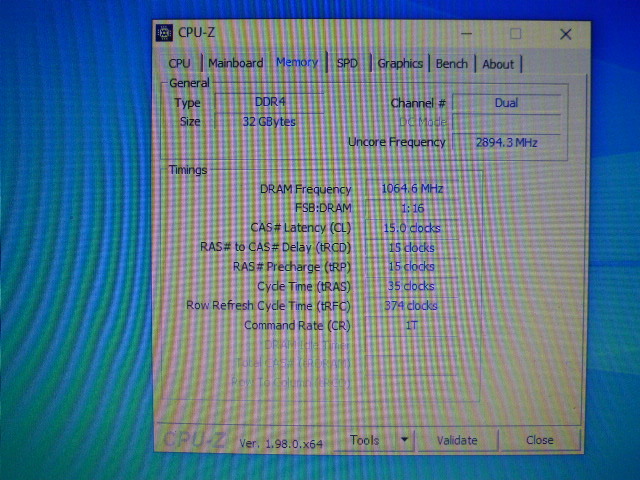The image size is (640, 480).
Task: Click the Ver. 1.98.0.x64 version text
Action: pyautogui.click(x=281, y=444)
